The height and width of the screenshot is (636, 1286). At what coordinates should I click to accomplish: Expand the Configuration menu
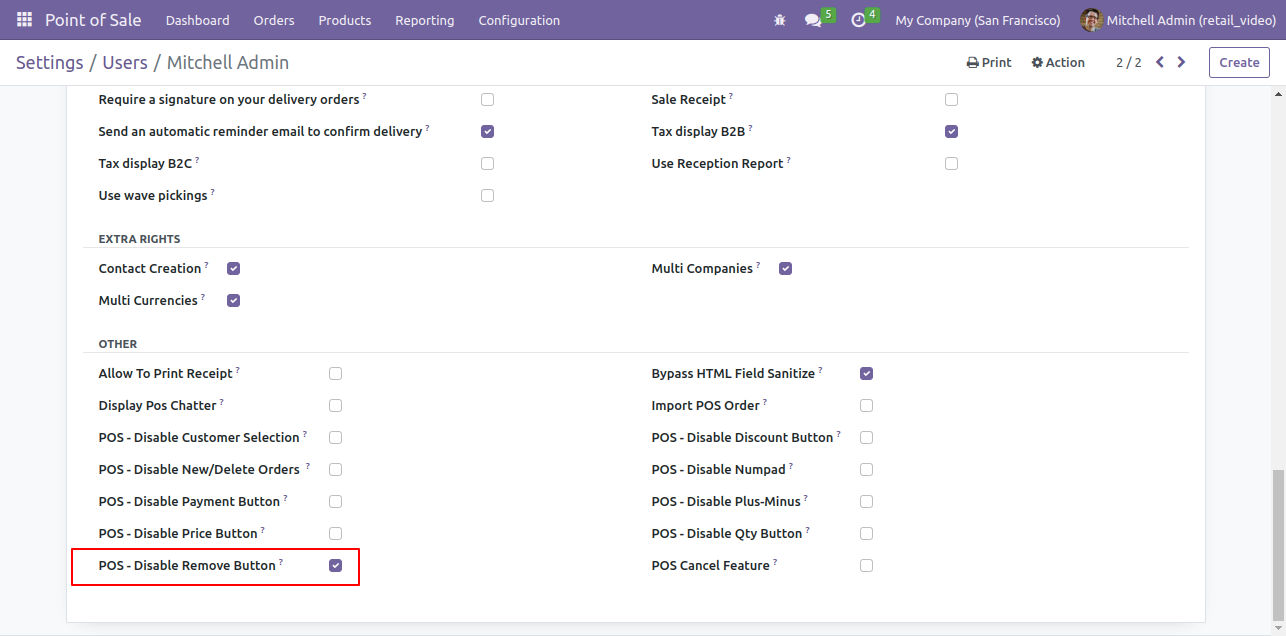519,20
